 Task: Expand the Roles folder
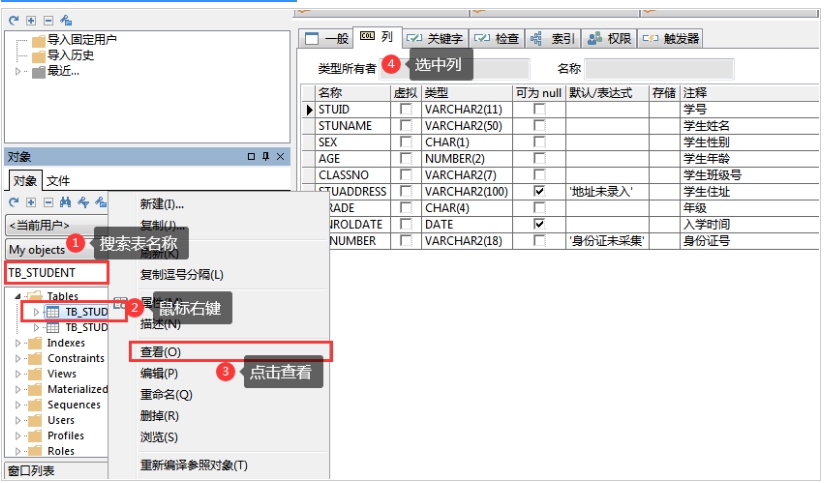click(18, 451)
